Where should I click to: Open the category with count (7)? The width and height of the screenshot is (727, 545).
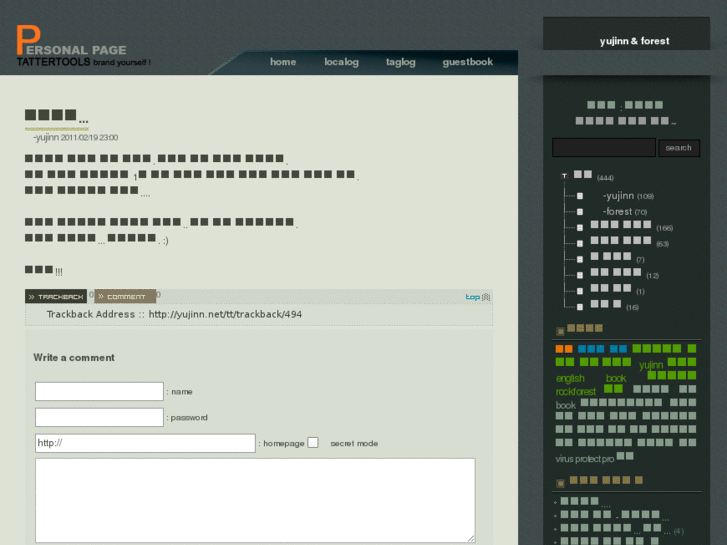click(617, 258)
